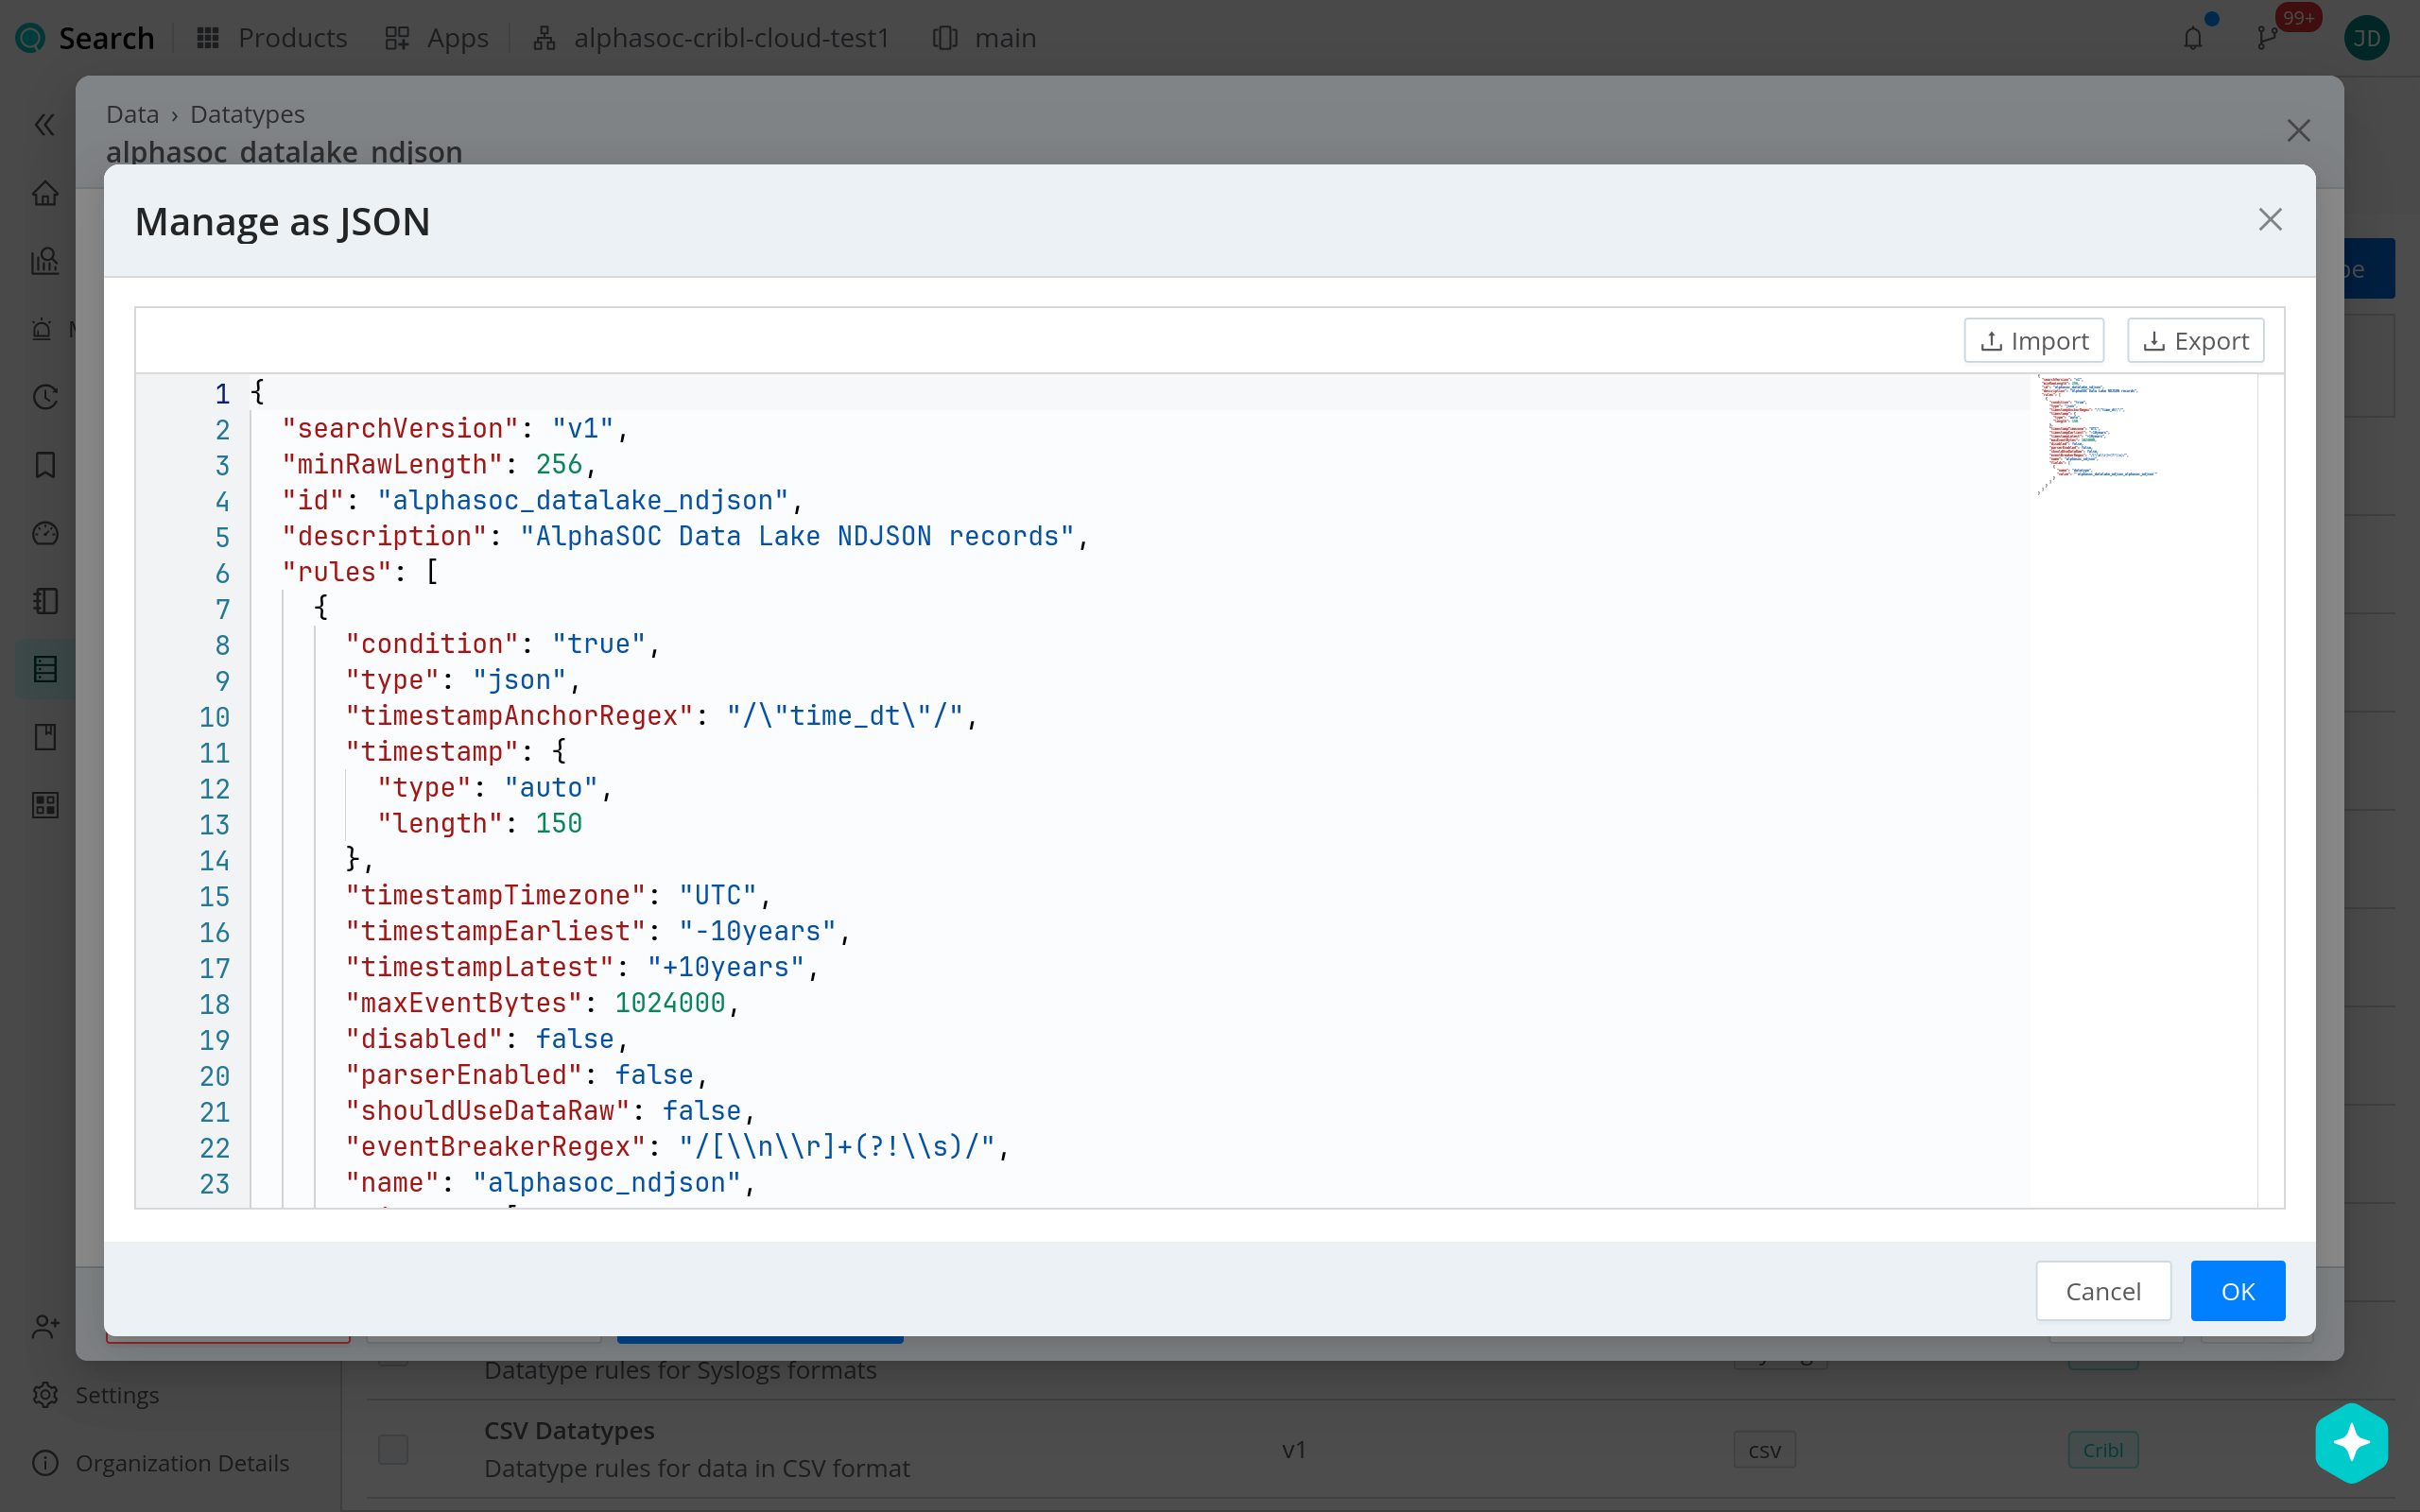Click the "timestampTimezone" UTC line

(558, 896)
